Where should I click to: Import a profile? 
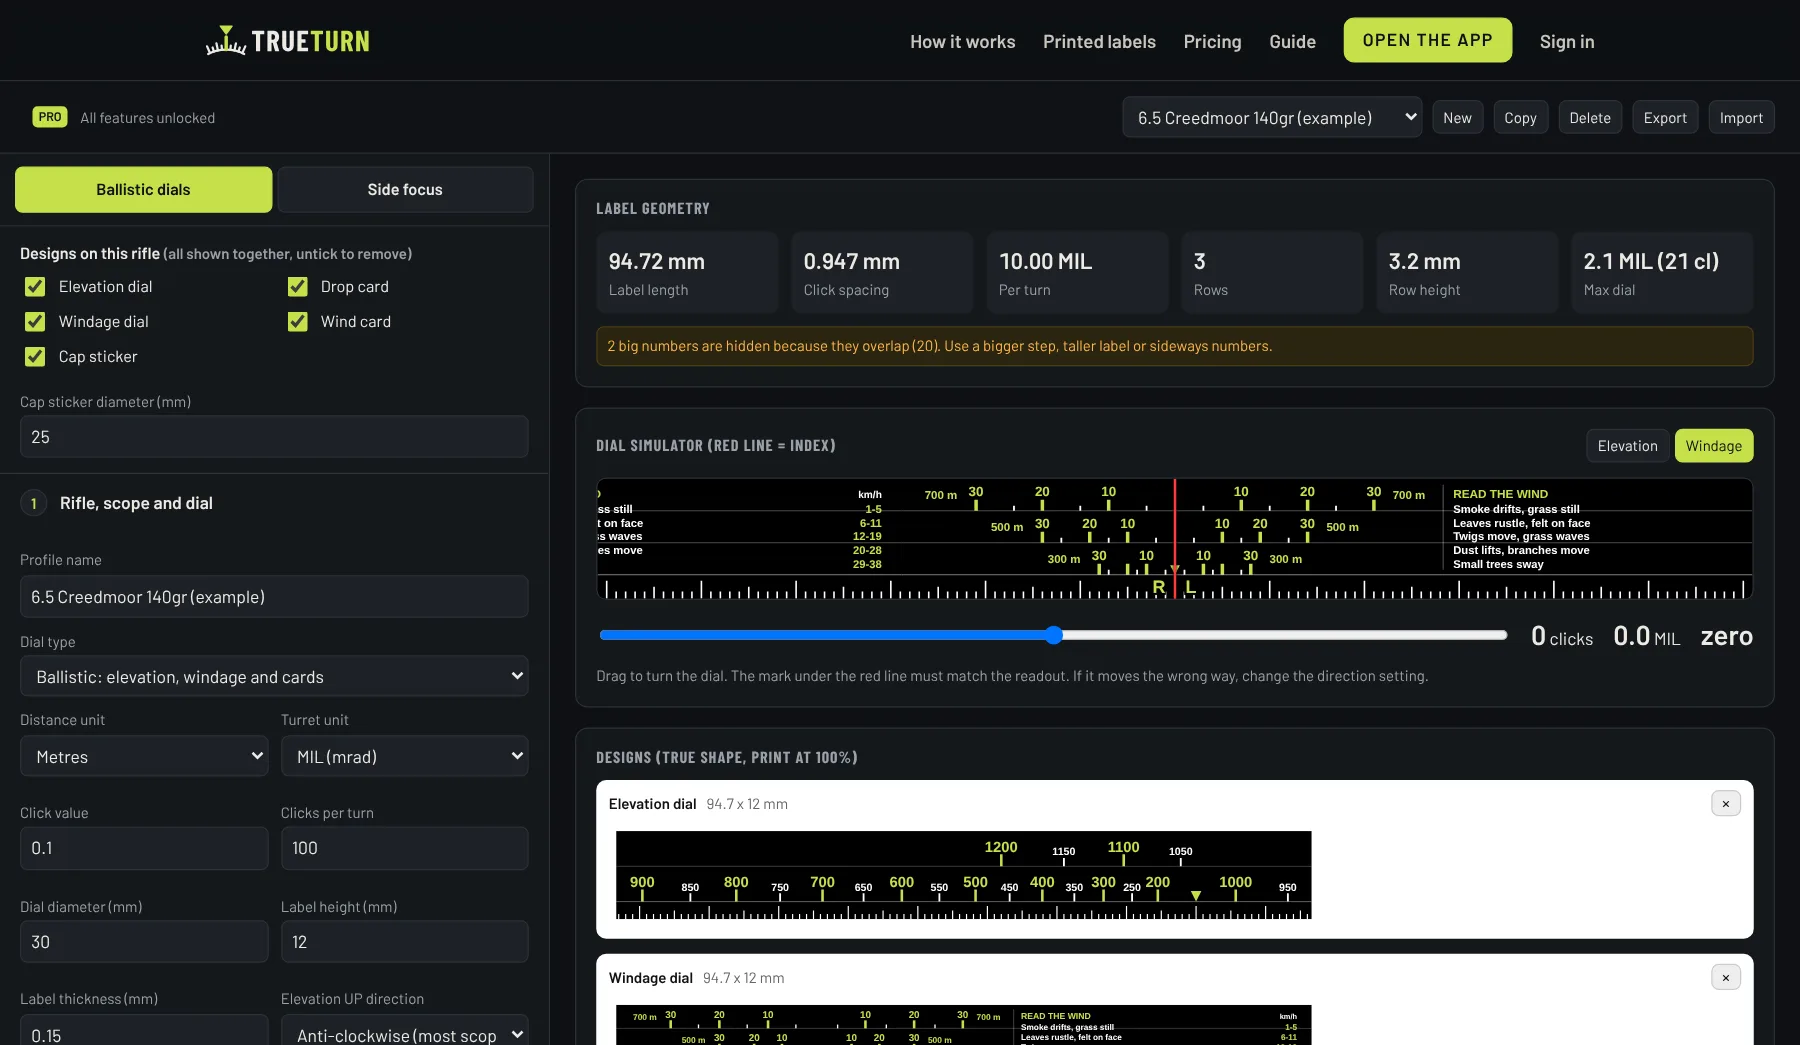coord(1741,117)
